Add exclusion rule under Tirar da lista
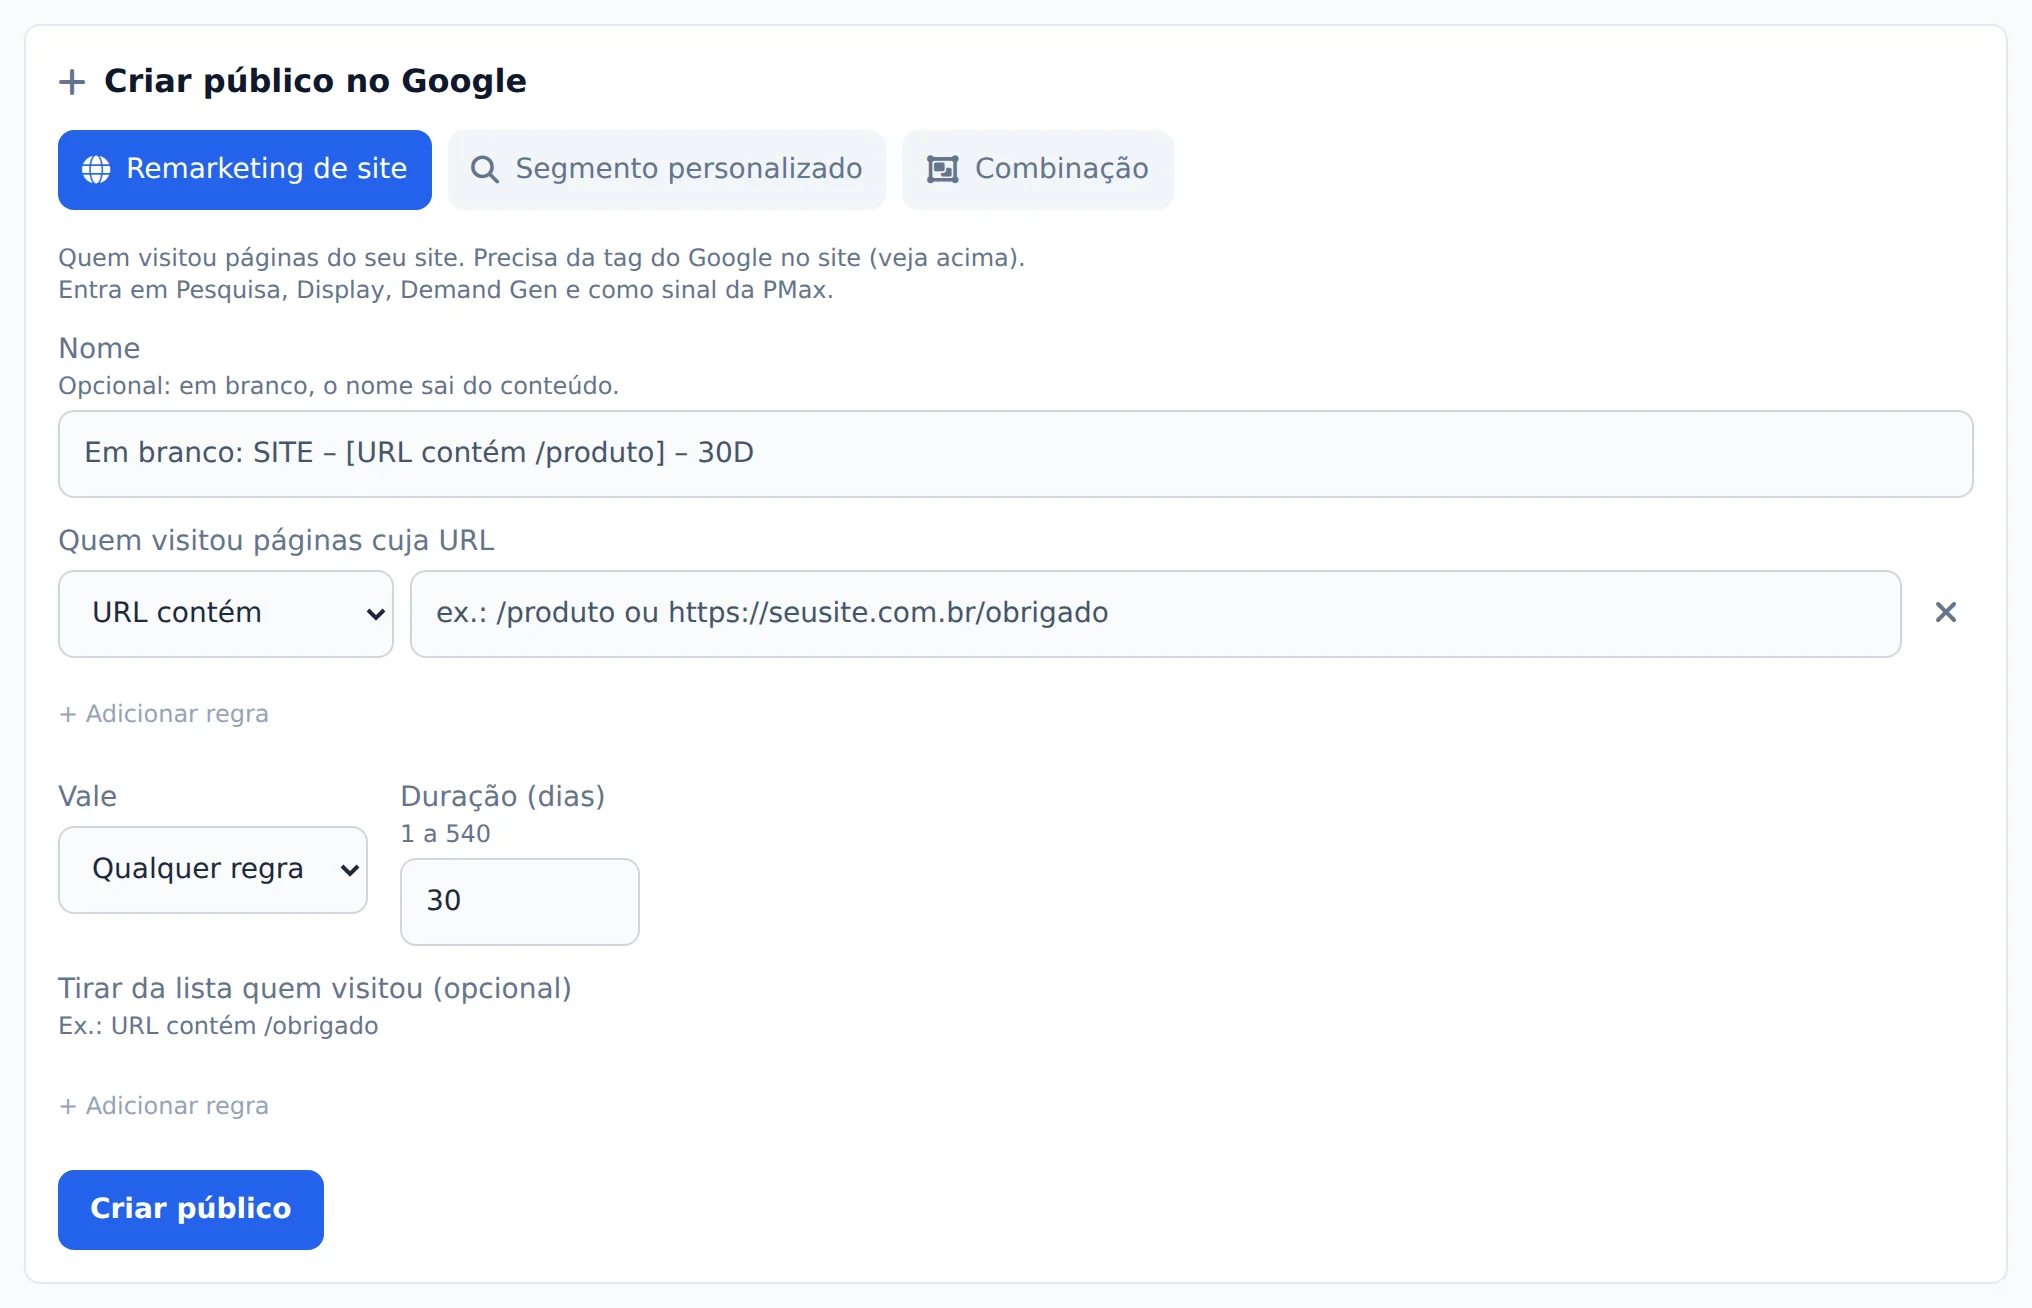Image resolution: width=2032 pixels, height=1308 pixels. [164, 1106]
